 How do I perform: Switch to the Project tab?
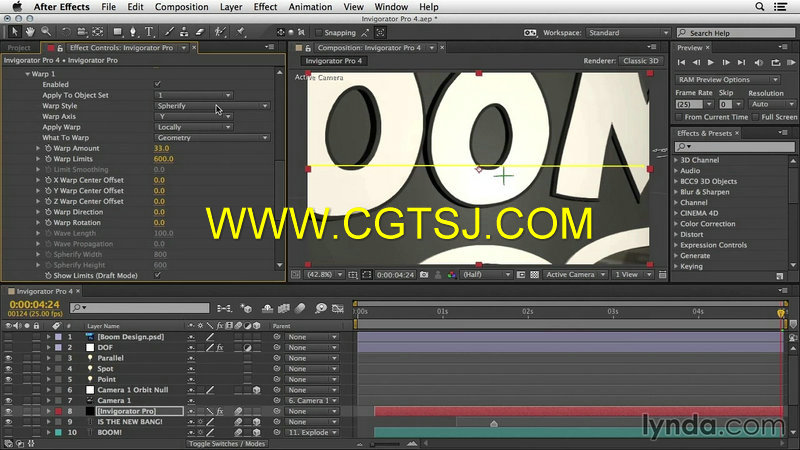pyautogui.click(x=19, y=47)
